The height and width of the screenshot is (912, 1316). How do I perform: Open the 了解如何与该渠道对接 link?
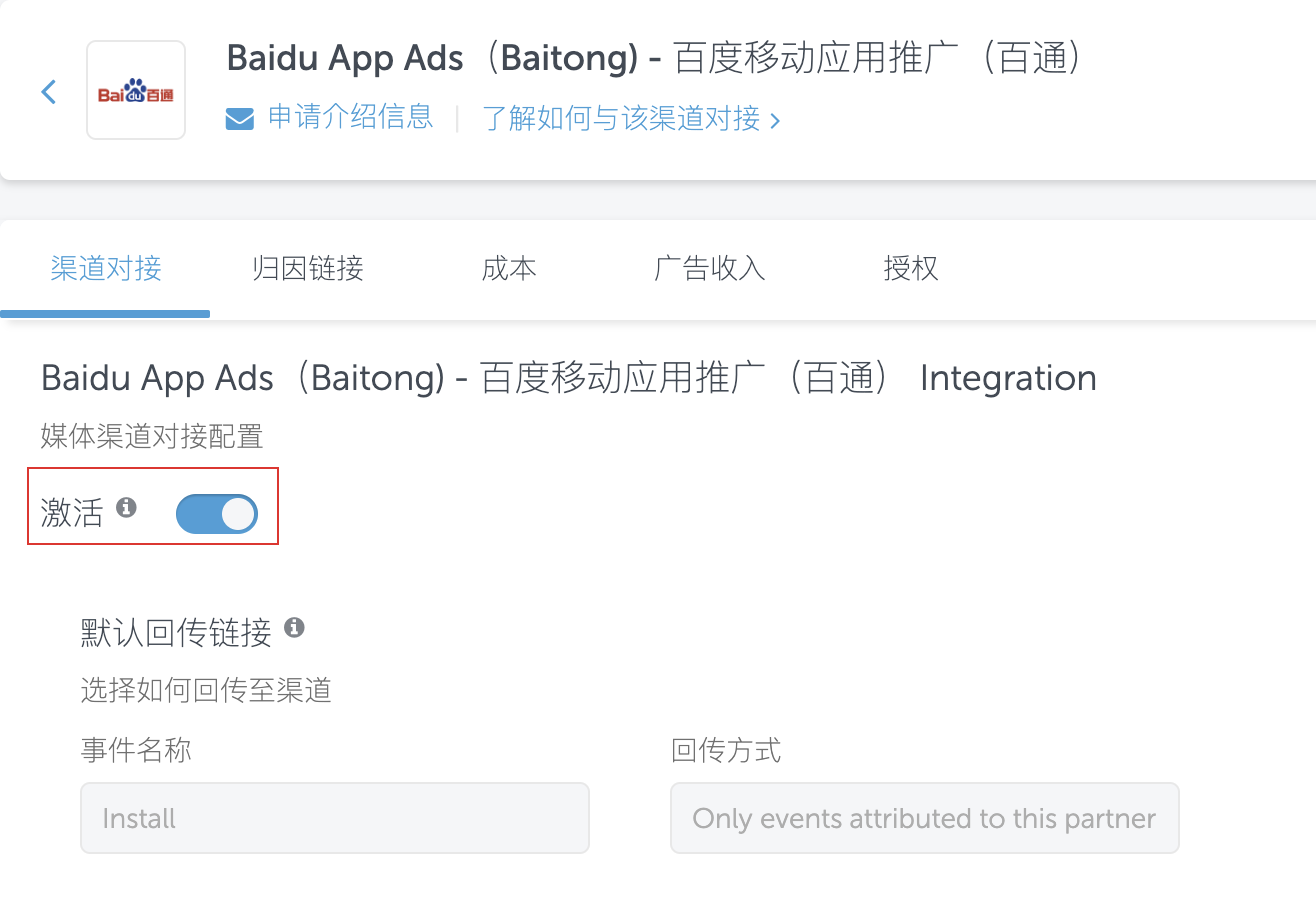tap(621, 119)
